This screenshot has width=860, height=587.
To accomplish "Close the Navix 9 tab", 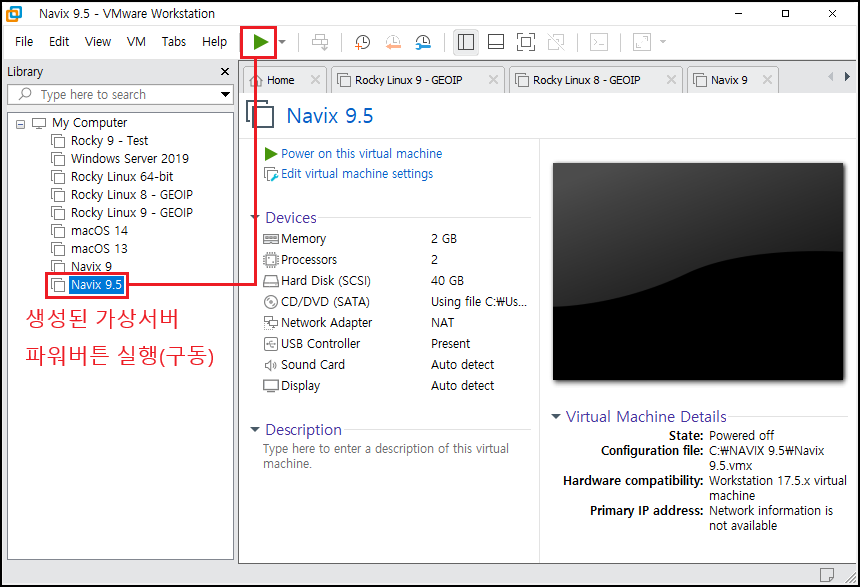I will point(767,80).
